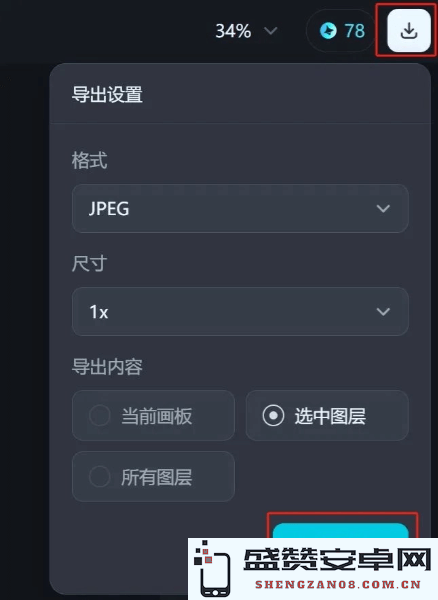Click the chevron arrow in the JPEG field

383,209
